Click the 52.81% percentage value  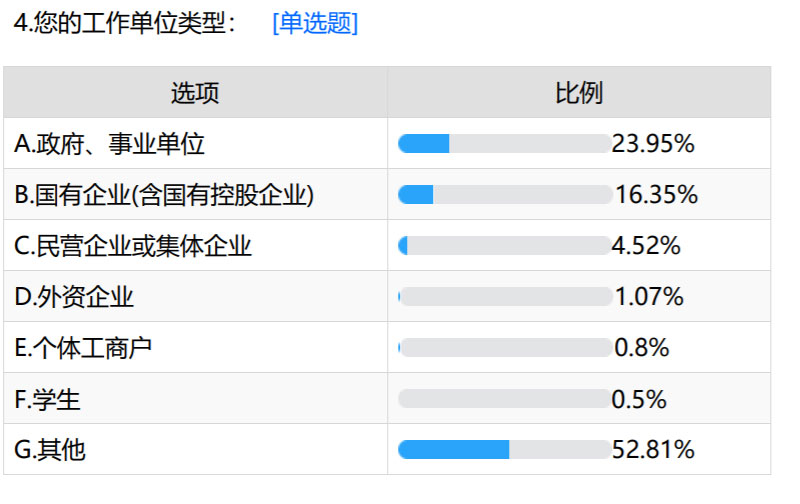point(653,450)
